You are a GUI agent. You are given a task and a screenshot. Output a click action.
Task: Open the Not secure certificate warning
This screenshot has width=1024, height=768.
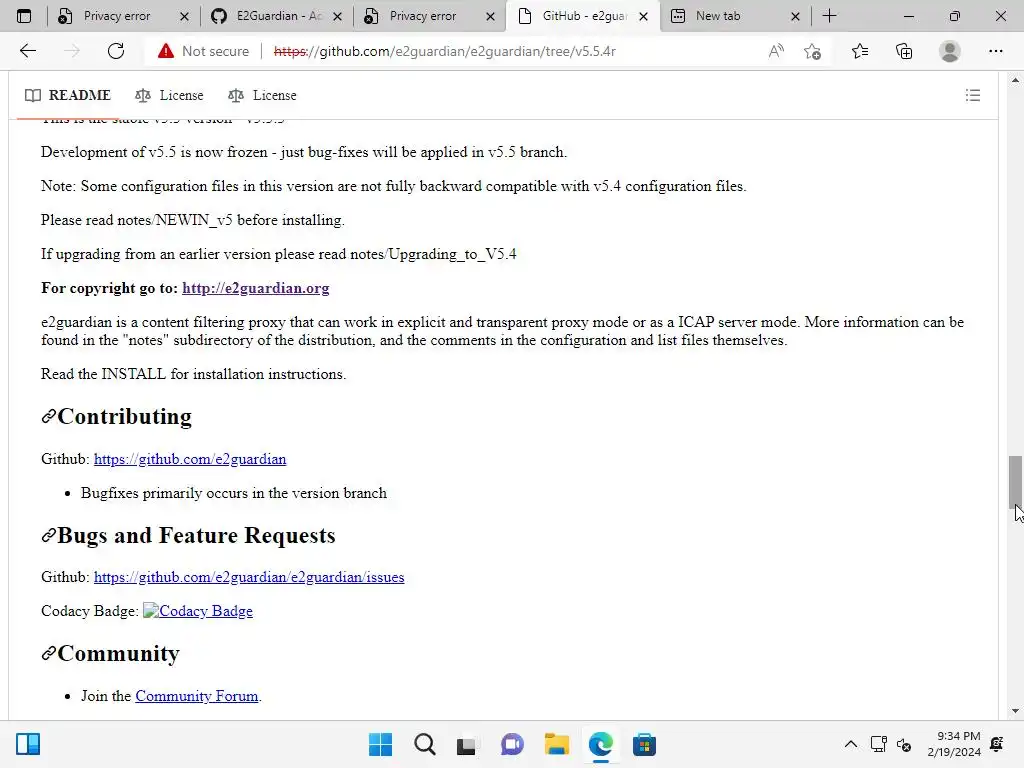203,51
